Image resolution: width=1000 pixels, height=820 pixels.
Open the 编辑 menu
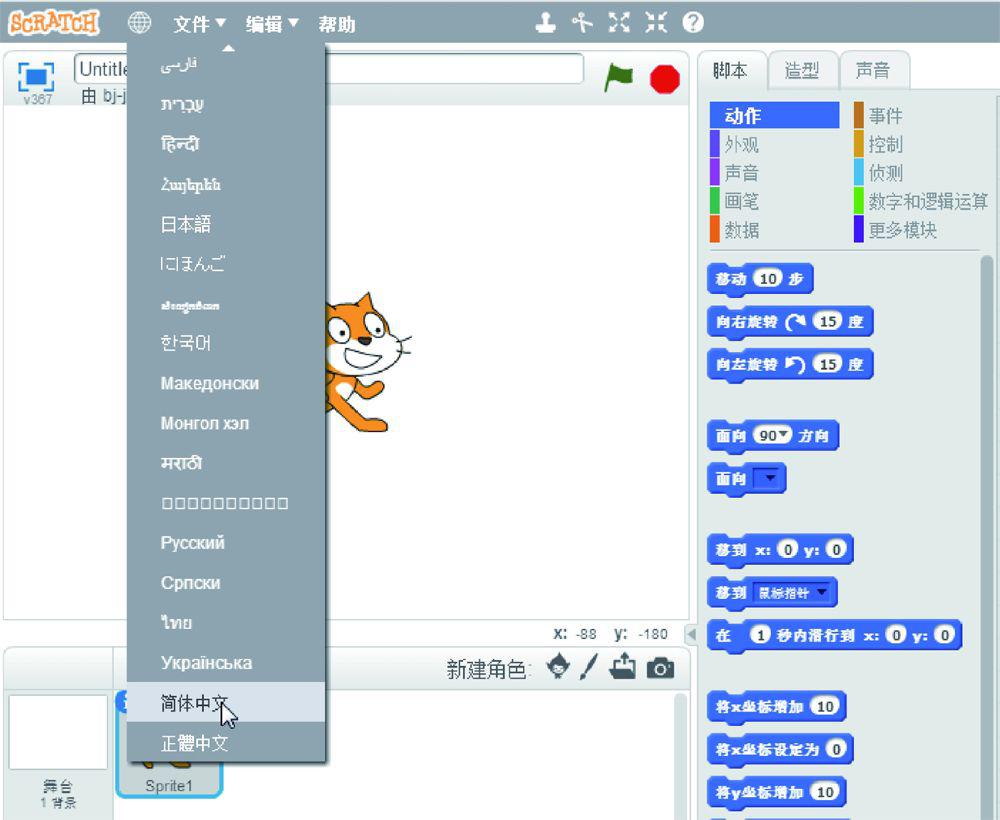pos(272,24)
